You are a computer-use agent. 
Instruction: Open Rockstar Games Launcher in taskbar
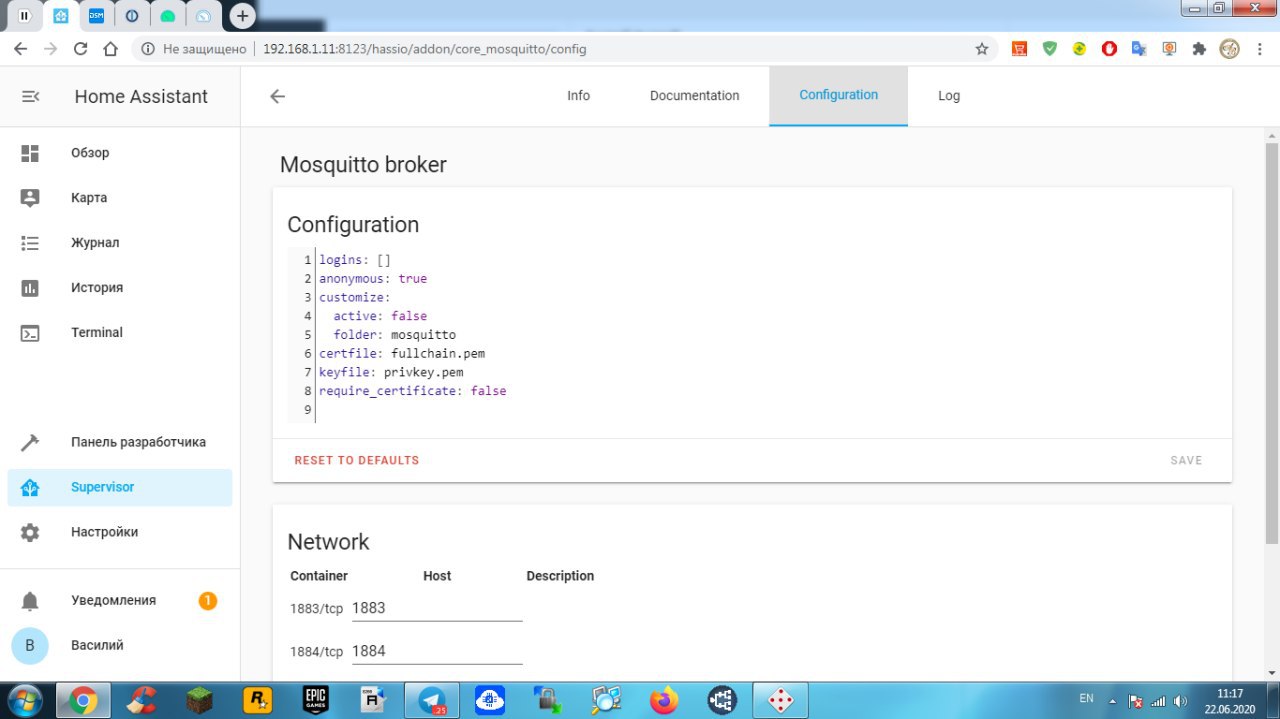click(x=257, y=701)
